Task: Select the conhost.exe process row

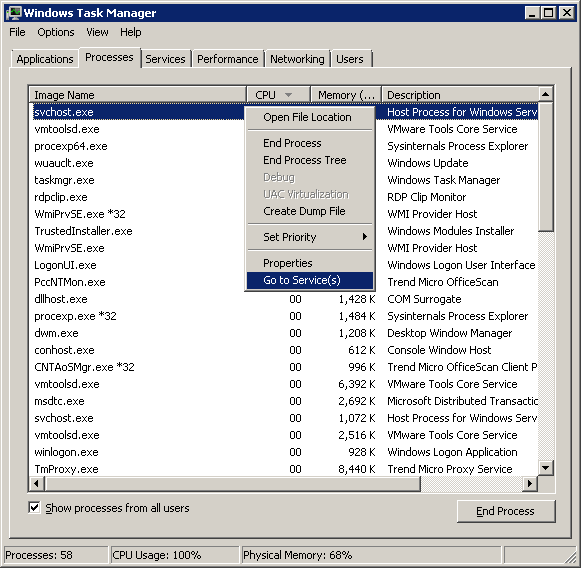Action: coord(283,350)
